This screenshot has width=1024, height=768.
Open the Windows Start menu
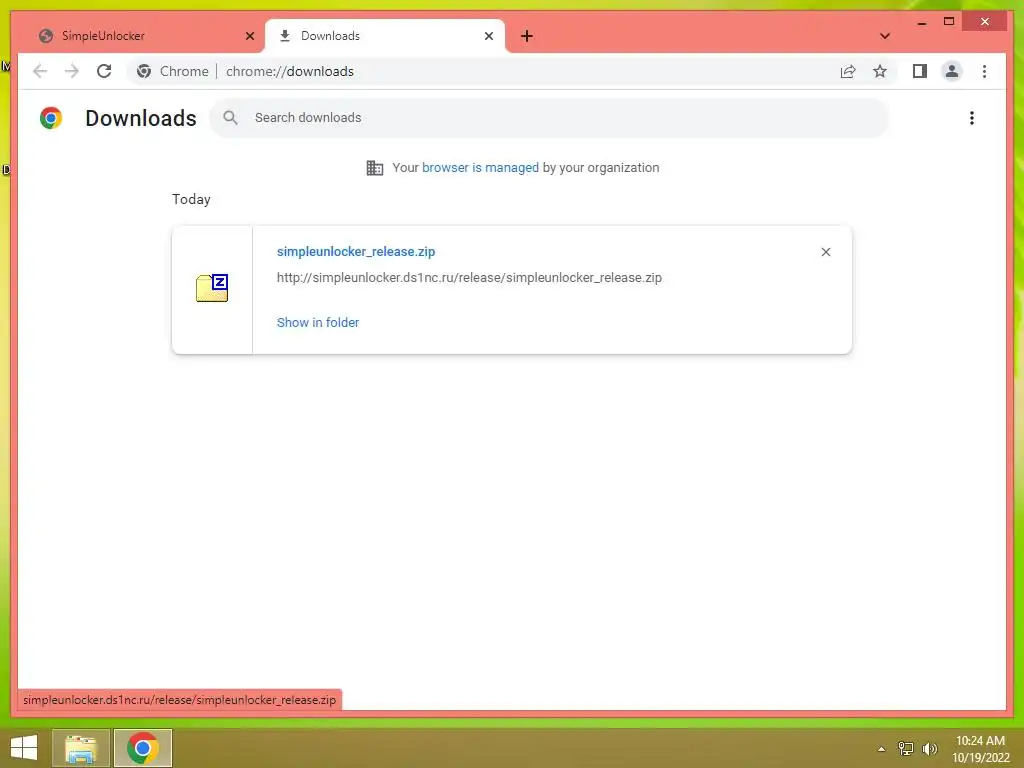pos(24,748)
